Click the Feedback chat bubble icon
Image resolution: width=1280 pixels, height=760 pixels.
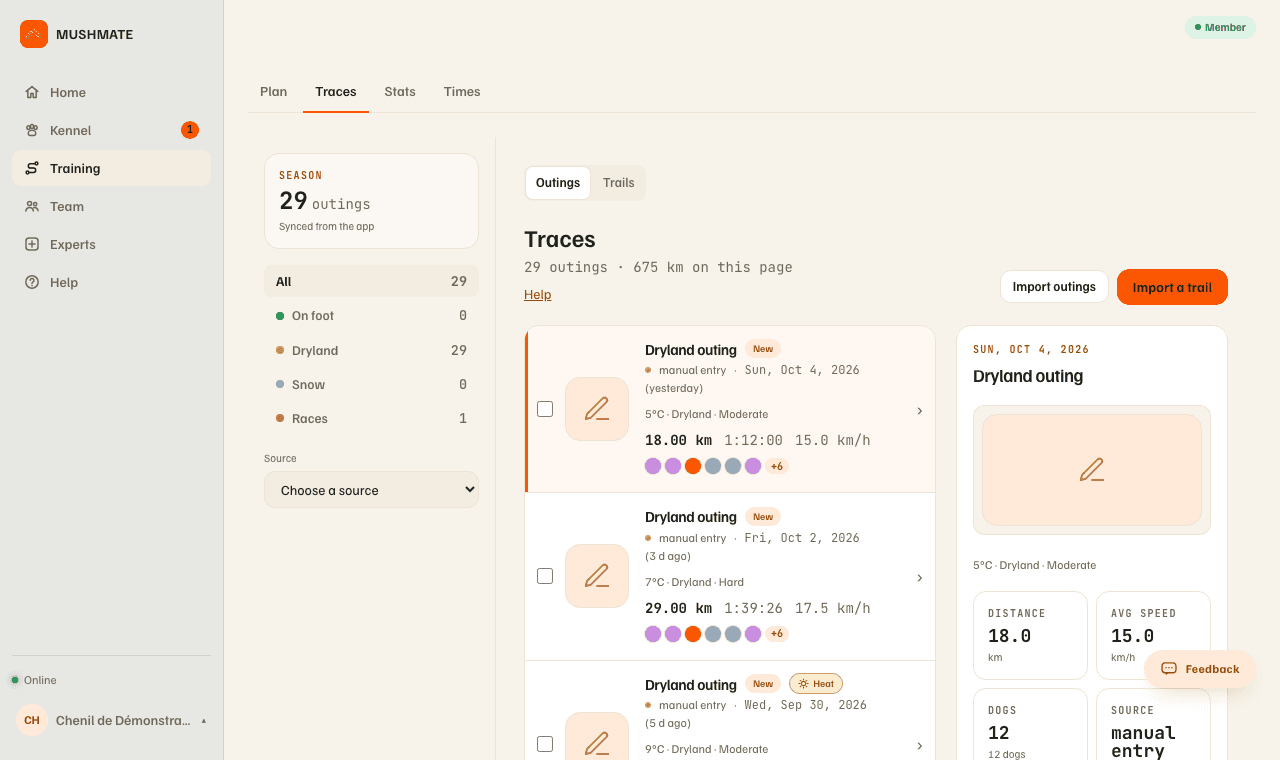tap(1169, 669)
